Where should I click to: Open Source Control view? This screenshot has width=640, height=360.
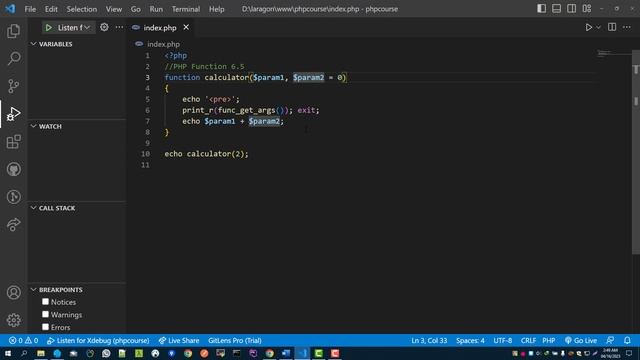[x=13, y=86]
